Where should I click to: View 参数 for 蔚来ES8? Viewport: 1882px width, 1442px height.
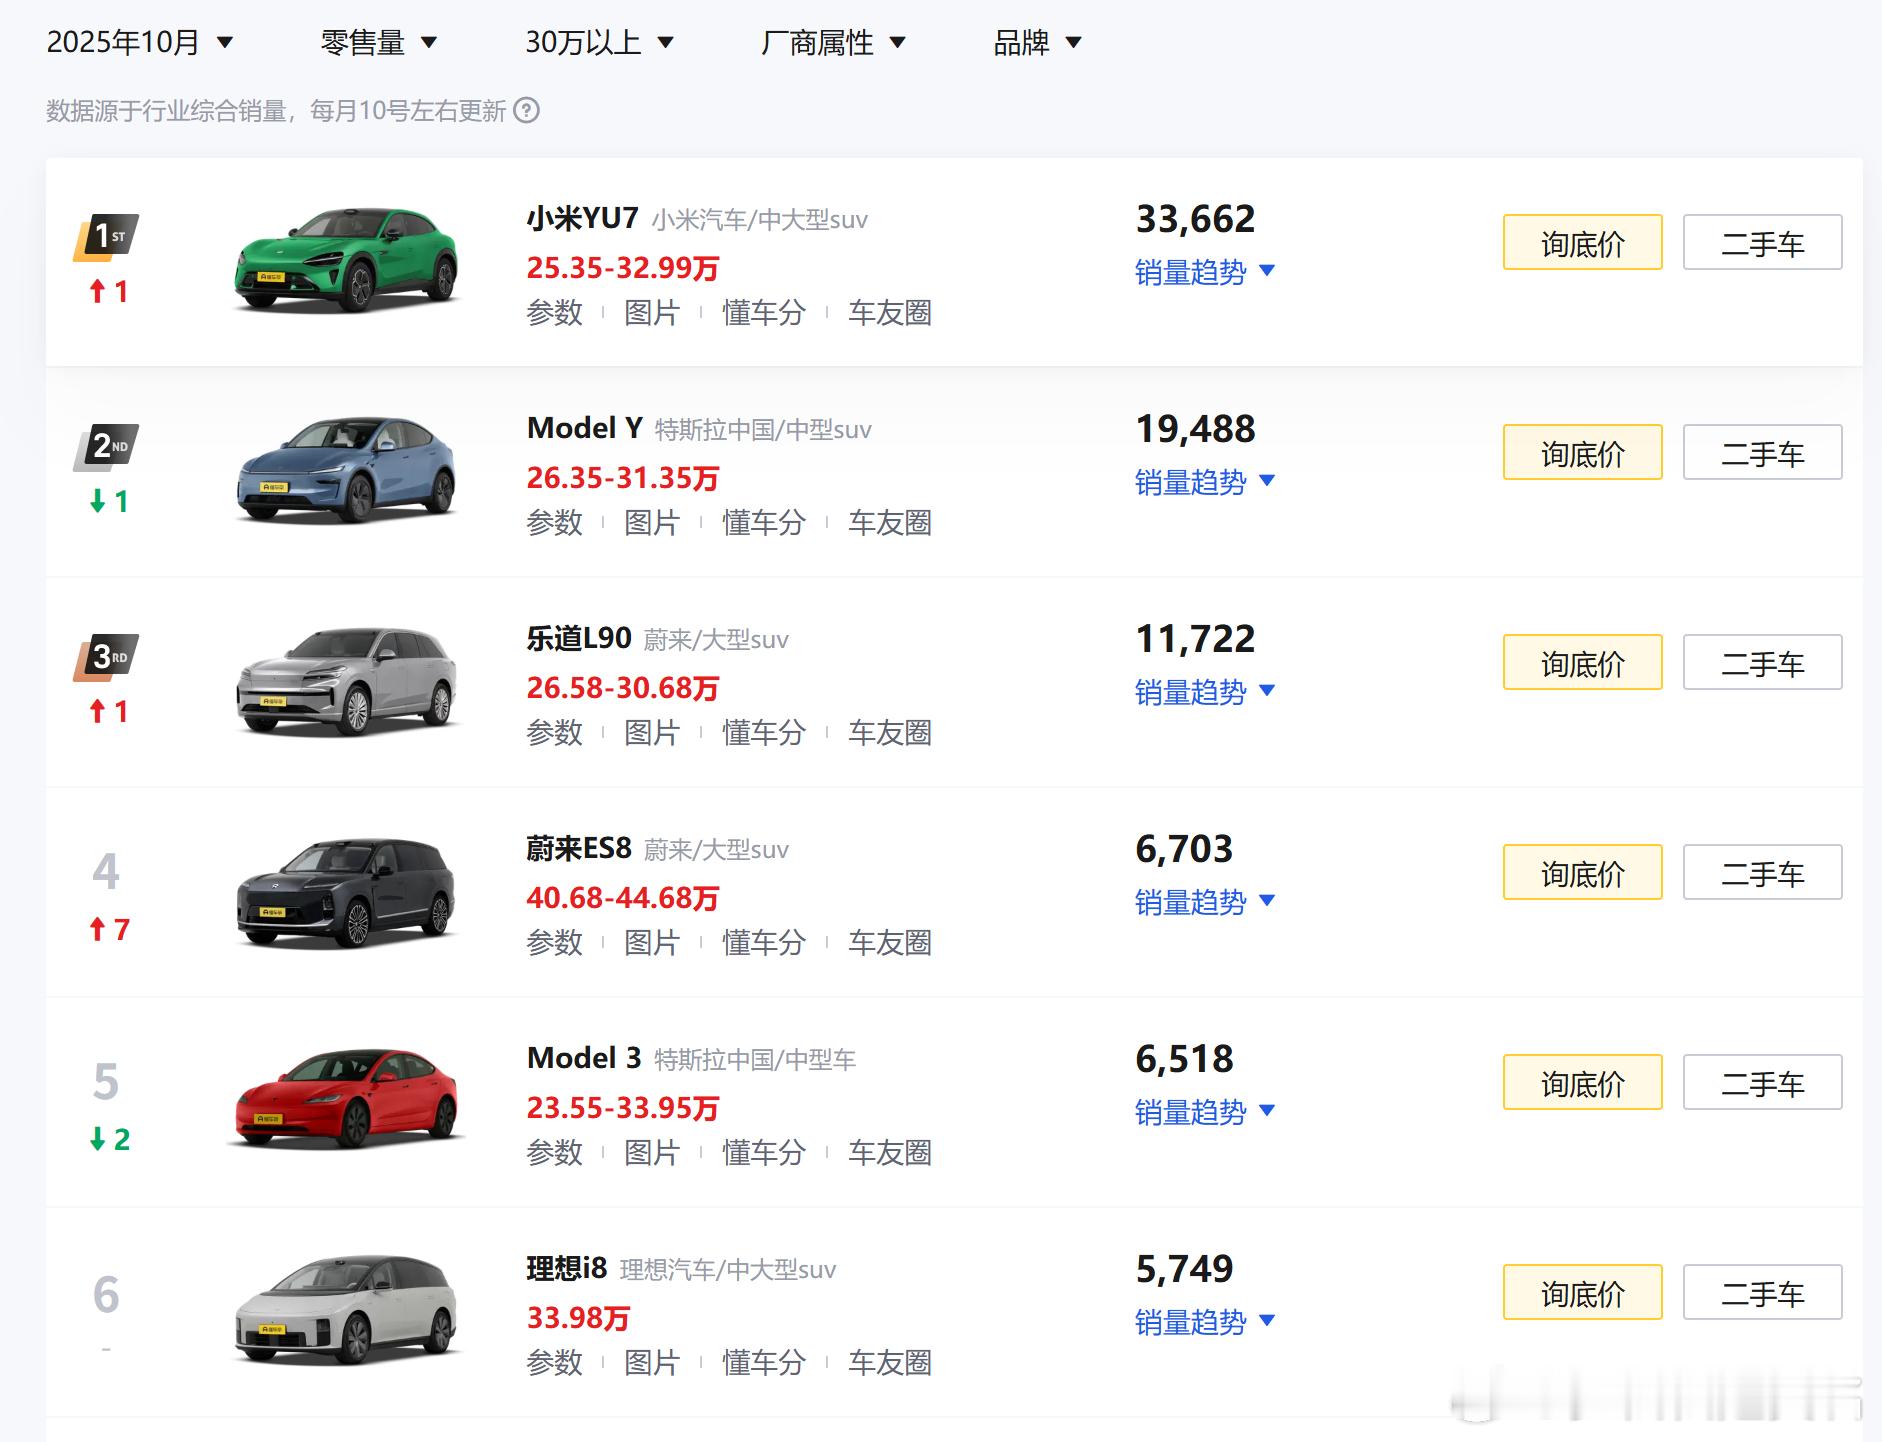click(x=554, y=943)
